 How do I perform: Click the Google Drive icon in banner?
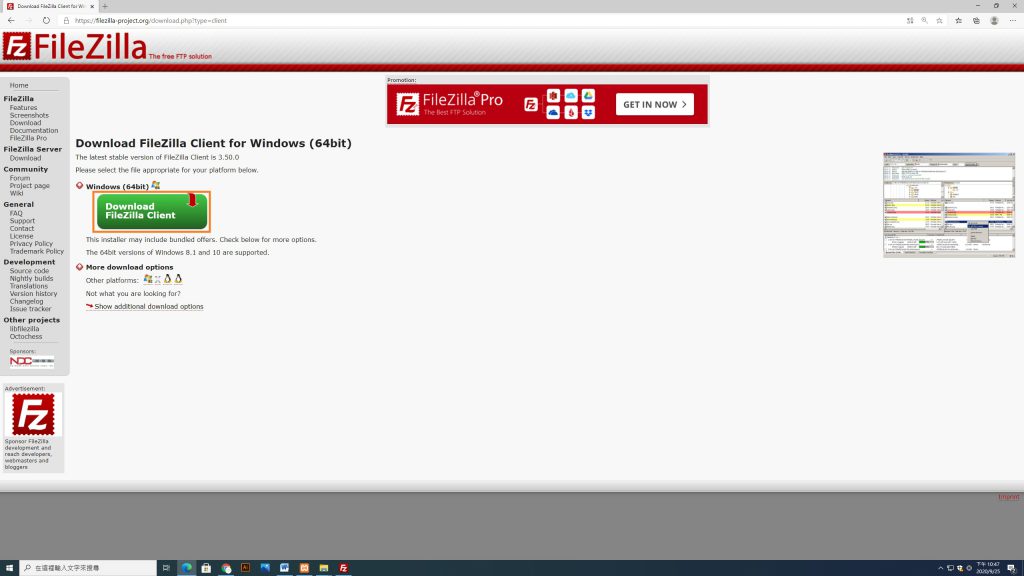click(x=588, y=95)
